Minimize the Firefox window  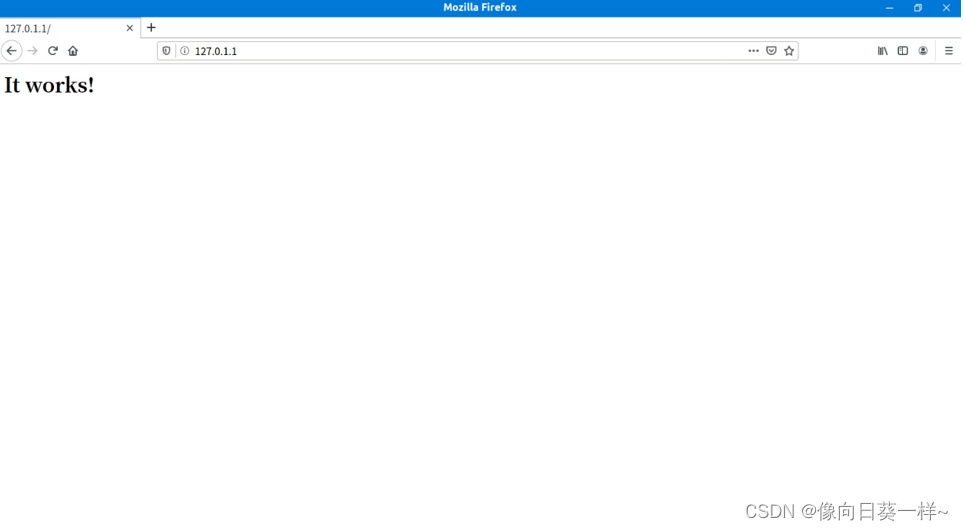[x=889, y=8]
